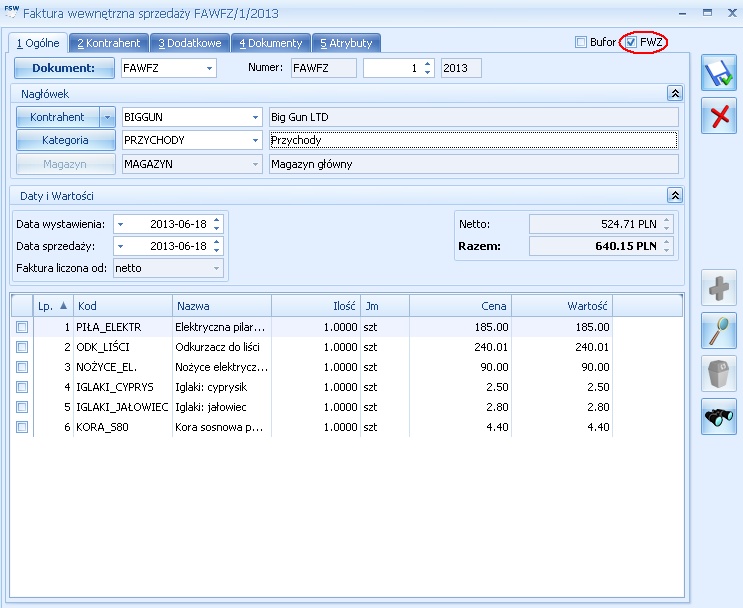Click the Kategoria button
The width and height of the screenshot is (743, 608).
(x=65, y=140)
